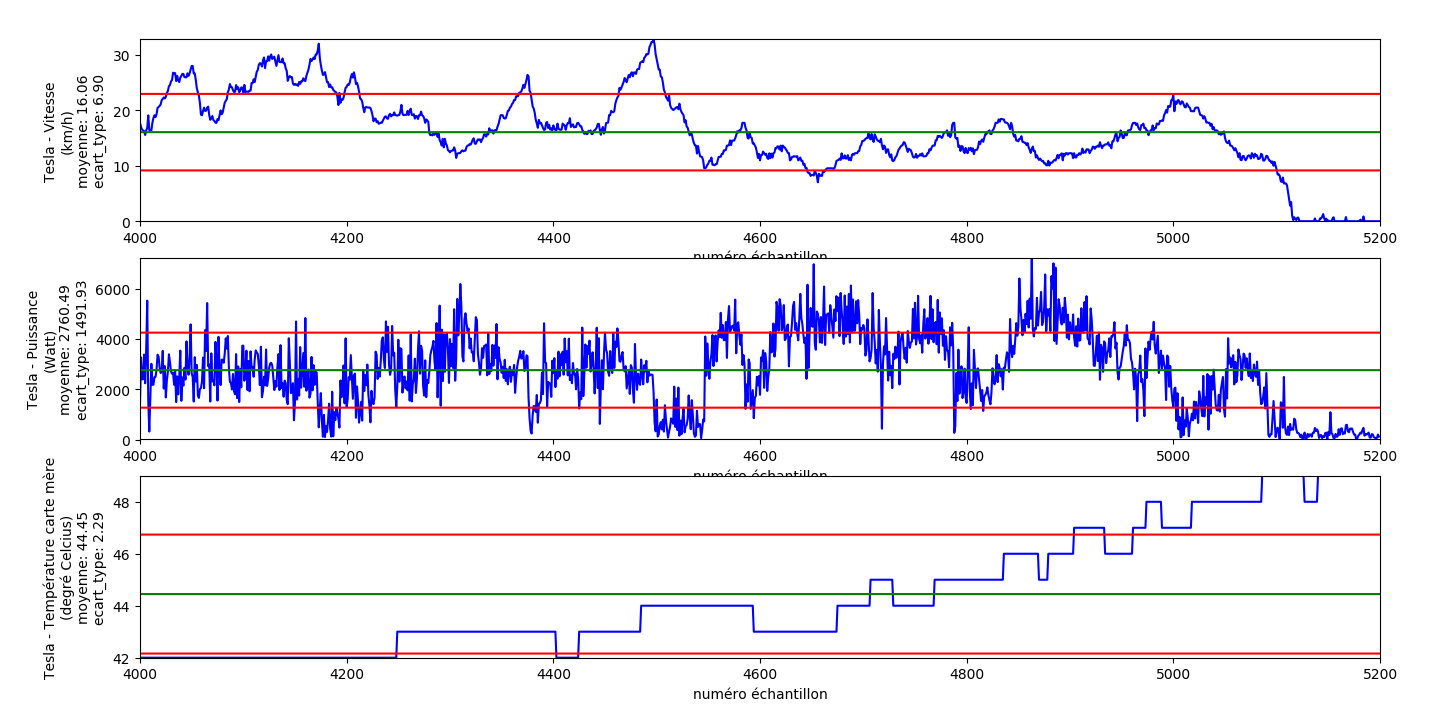Click the 'moyenne: 2760.49' label
1429x720 pixels.
(x=66, y=349)
